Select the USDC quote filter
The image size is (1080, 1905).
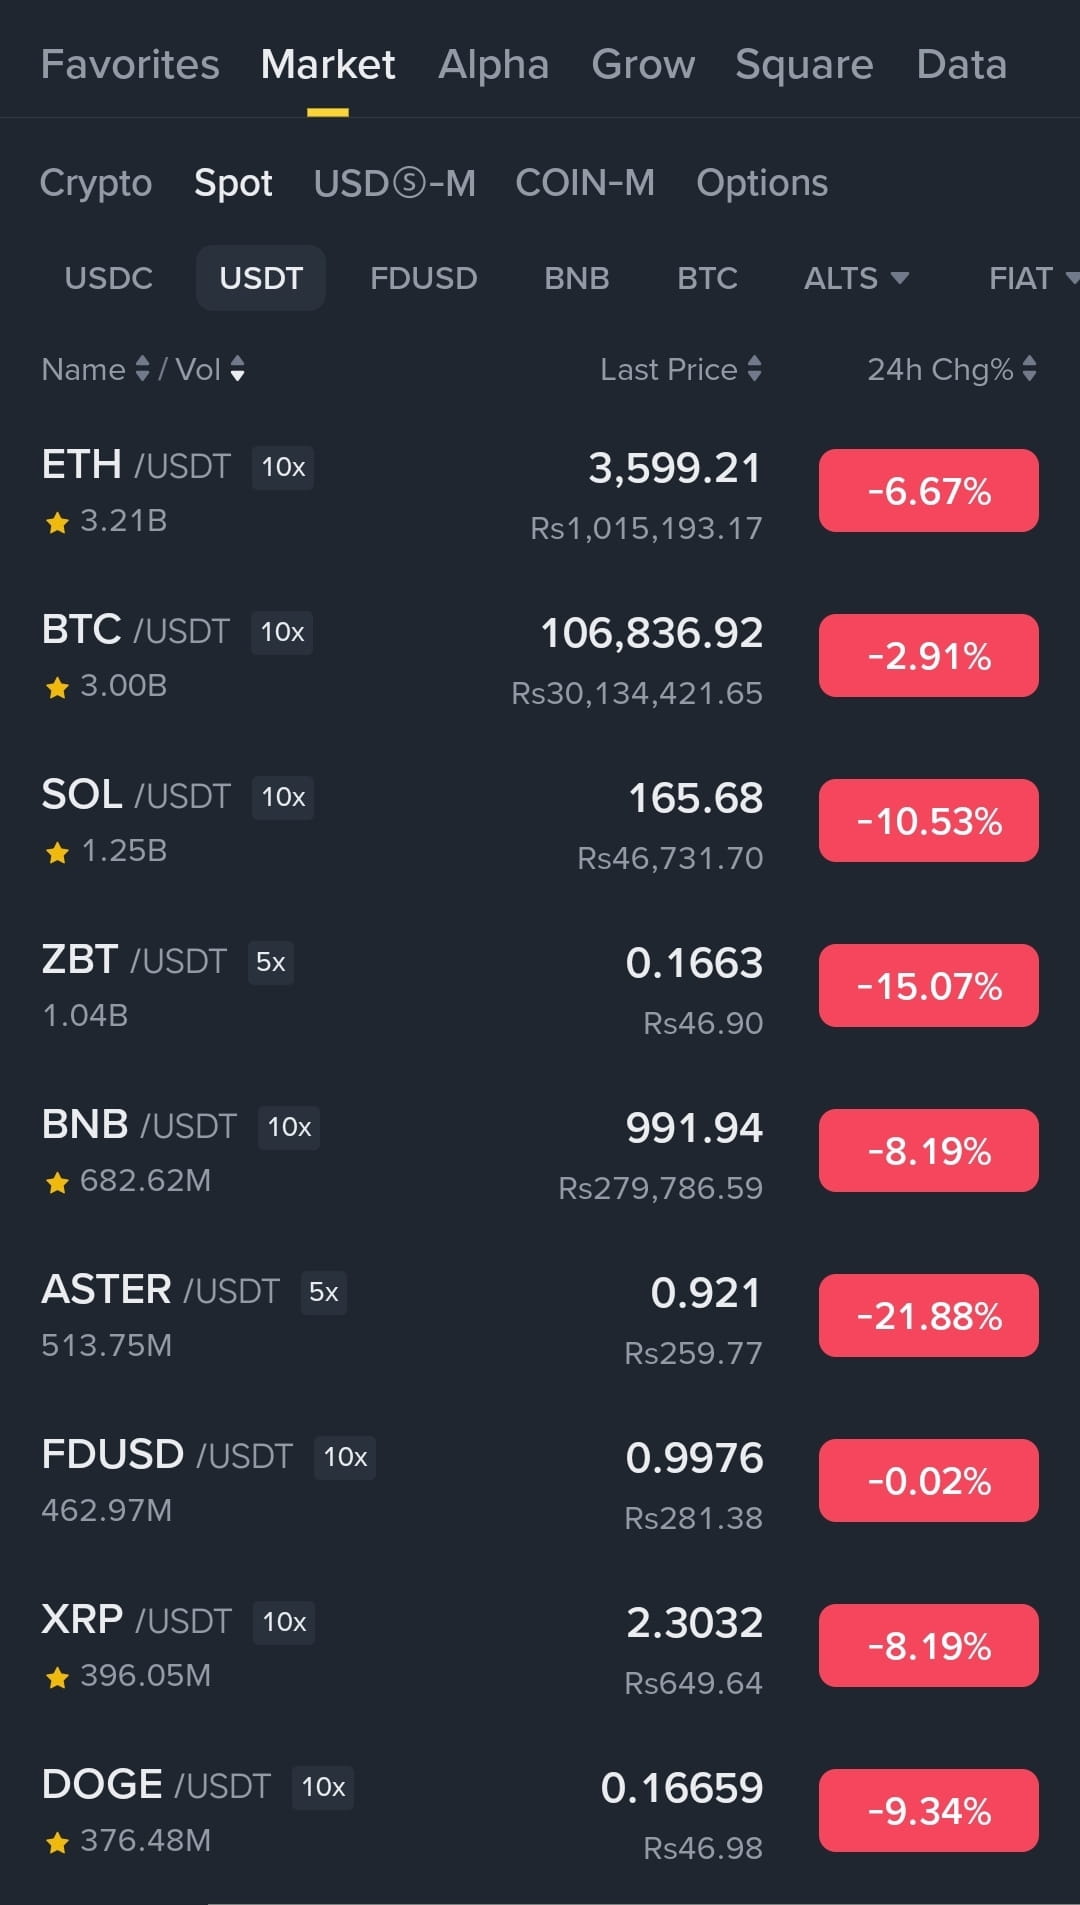[x=109, y=278]
